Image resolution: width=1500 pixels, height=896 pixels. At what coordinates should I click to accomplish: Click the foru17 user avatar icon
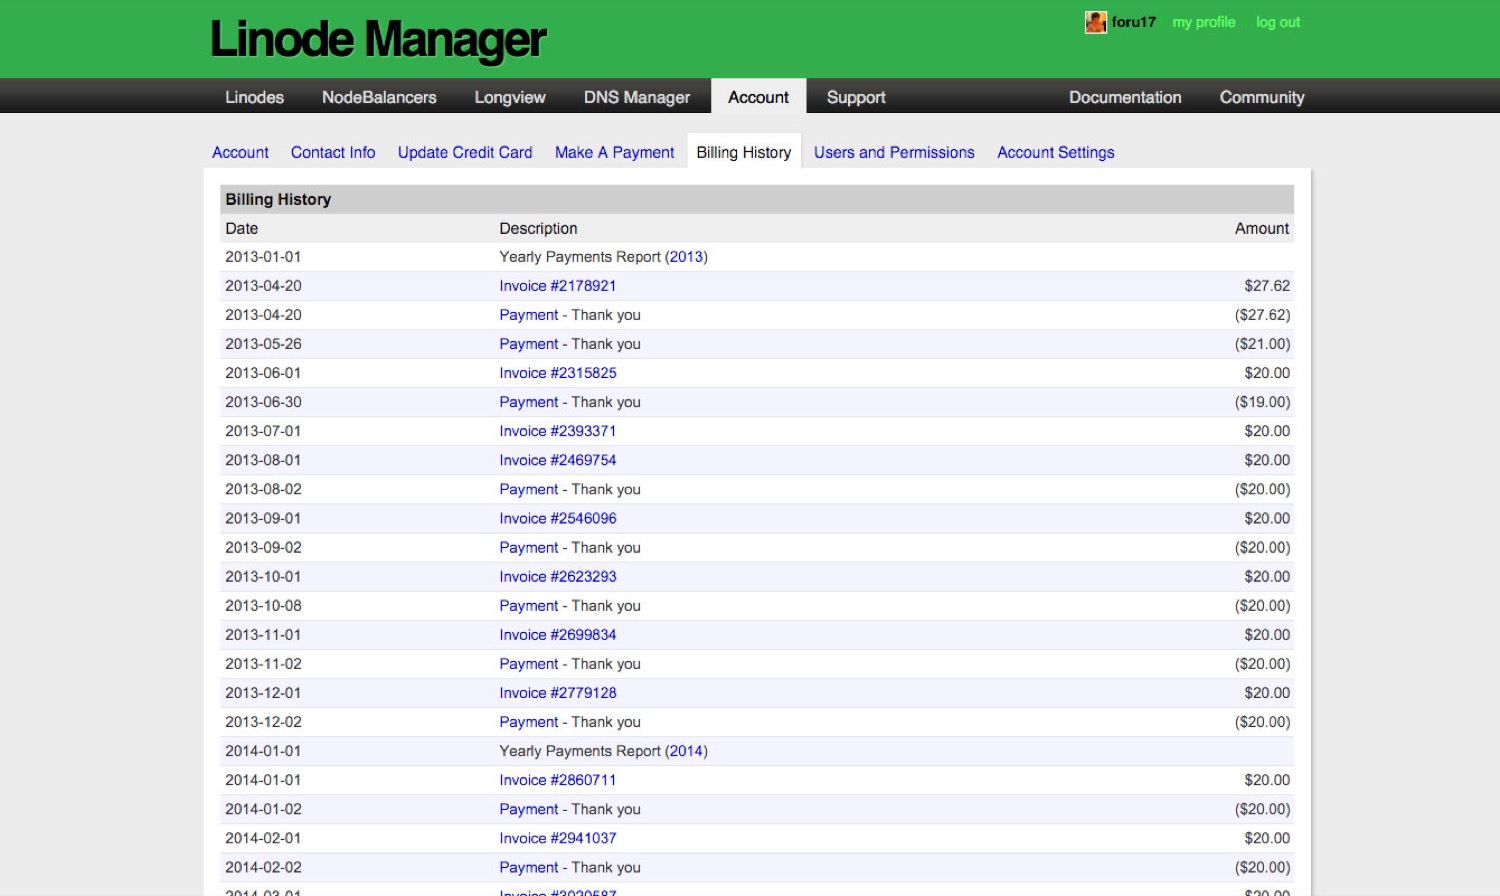[1095, 22]
